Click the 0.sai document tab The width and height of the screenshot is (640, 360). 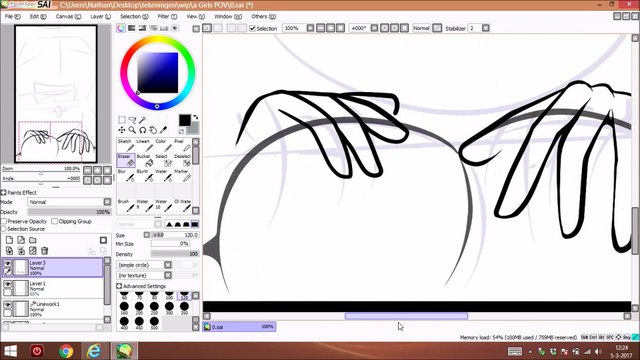pyautogui.click(x=239, y=327)
